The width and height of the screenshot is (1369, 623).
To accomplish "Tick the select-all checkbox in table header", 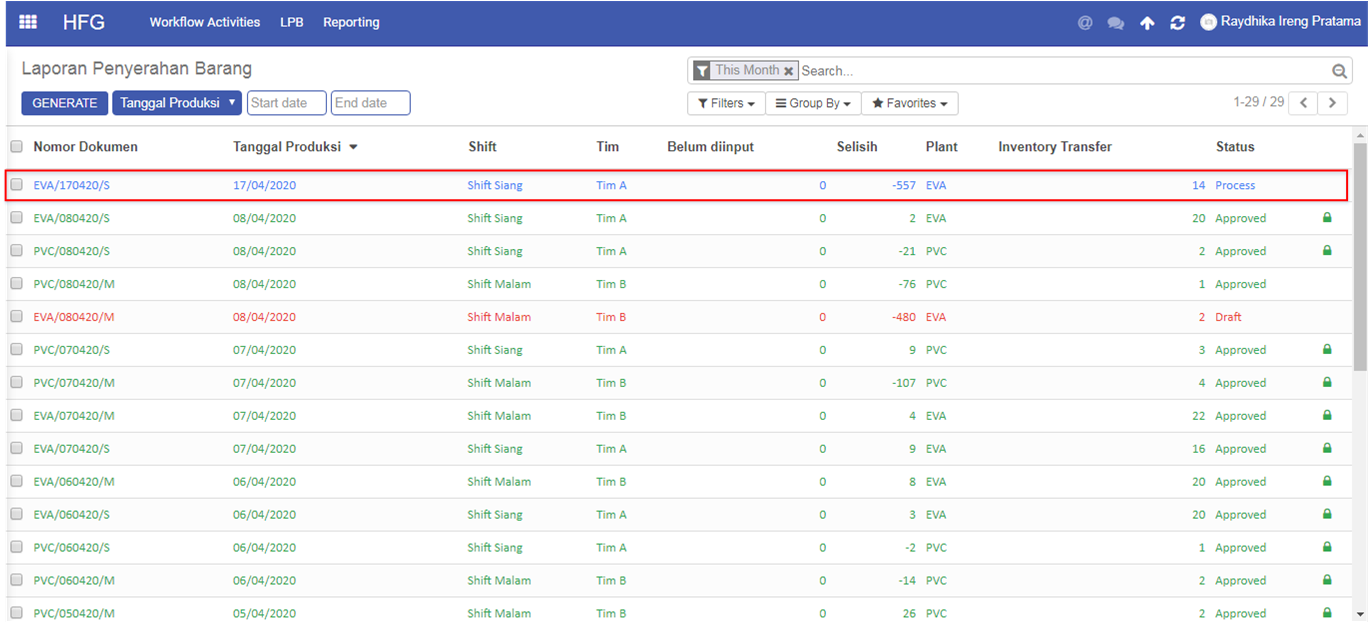I will [x=17, y=147].
